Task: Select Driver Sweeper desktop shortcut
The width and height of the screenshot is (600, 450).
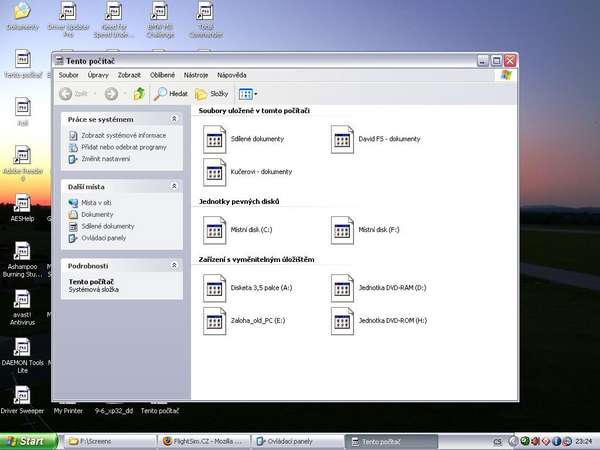Action: pyautogui.click(x=22, y=400)
